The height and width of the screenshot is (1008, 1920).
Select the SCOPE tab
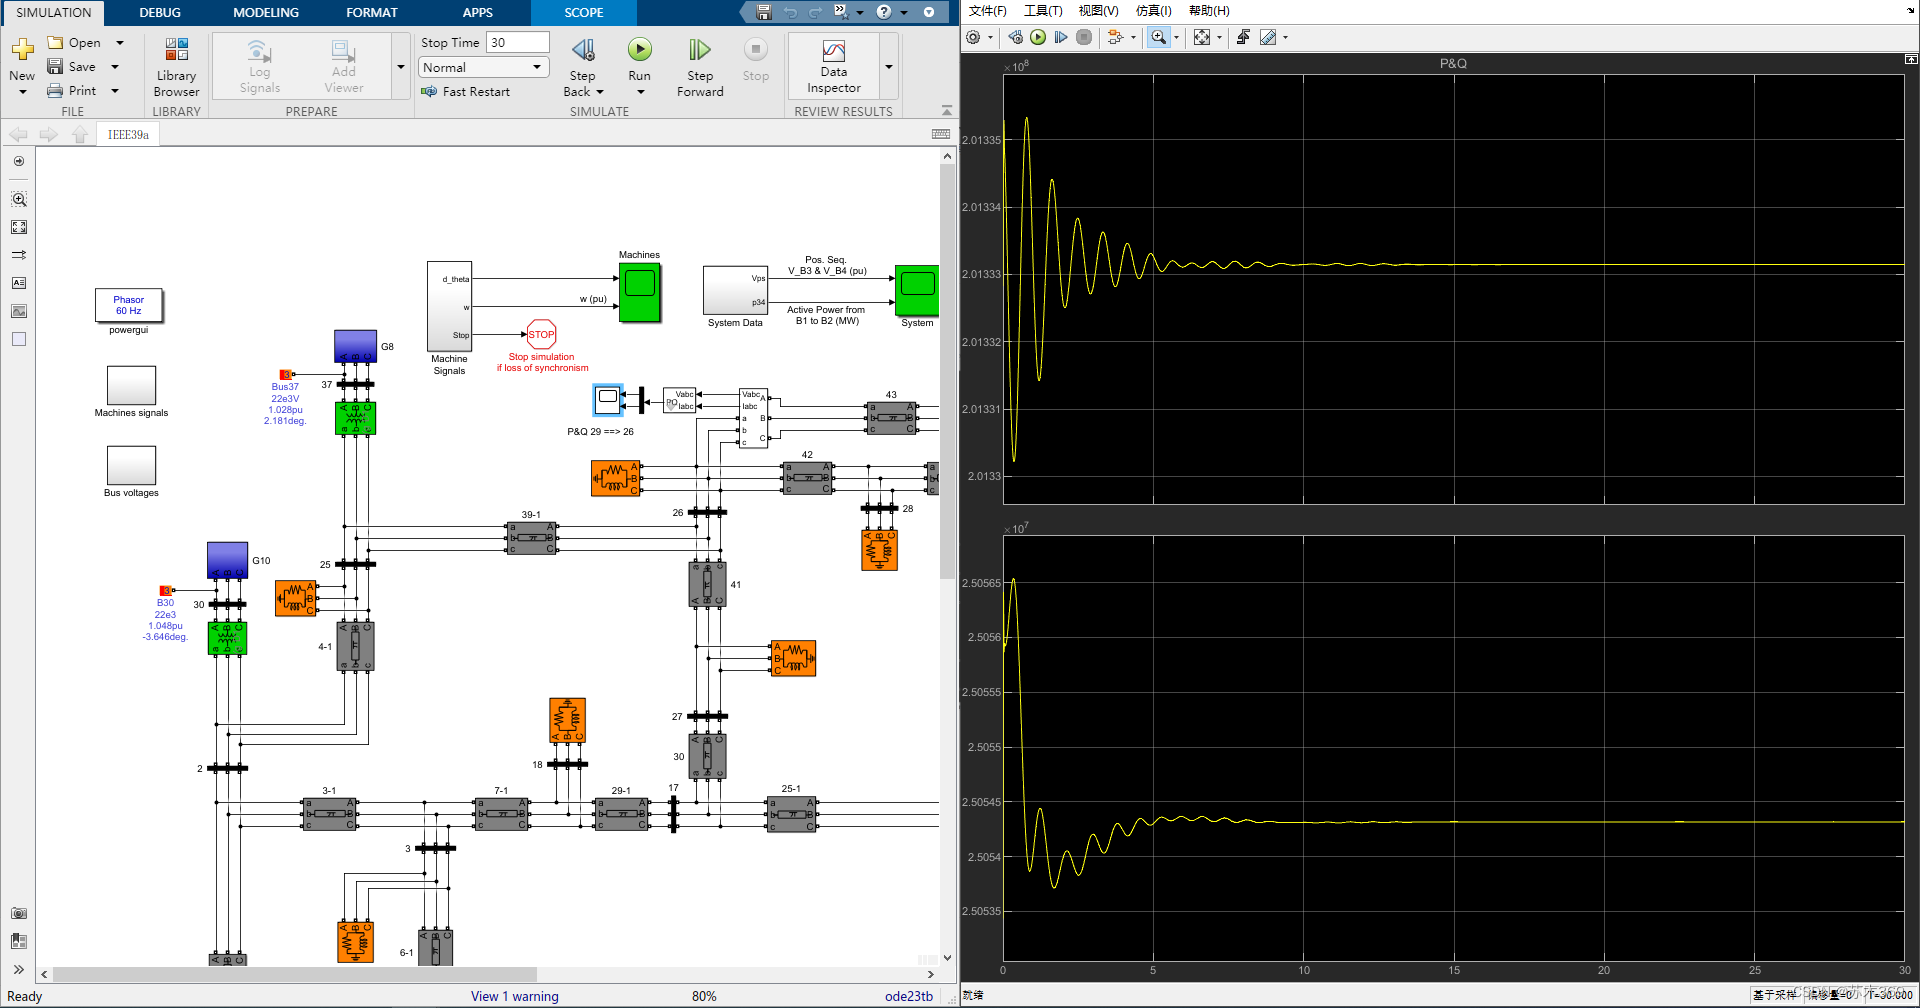pos(584,13)
